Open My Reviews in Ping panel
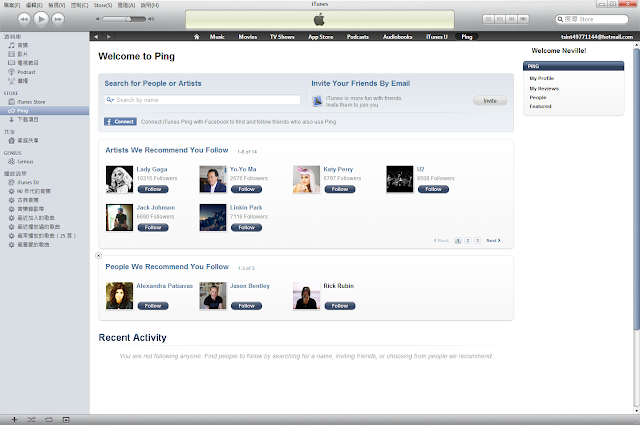This screenshot has width=640, height=425. pyautogui.click(x=544, y=89)
